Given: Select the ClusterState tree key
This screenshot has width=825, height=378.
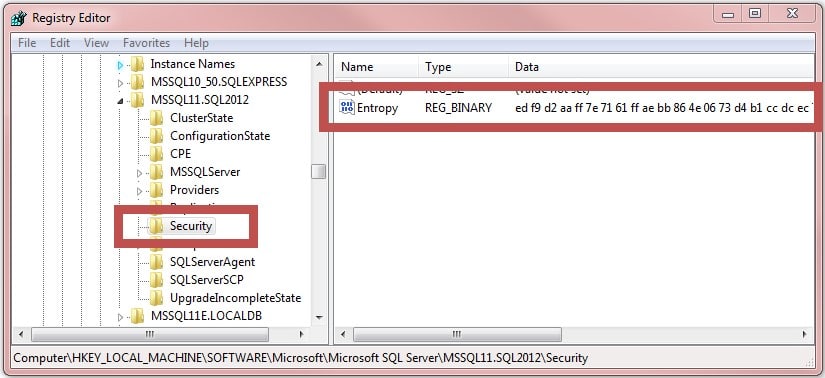Looking at the screenshot, I should pyautogui.click(x=202, y=118).
